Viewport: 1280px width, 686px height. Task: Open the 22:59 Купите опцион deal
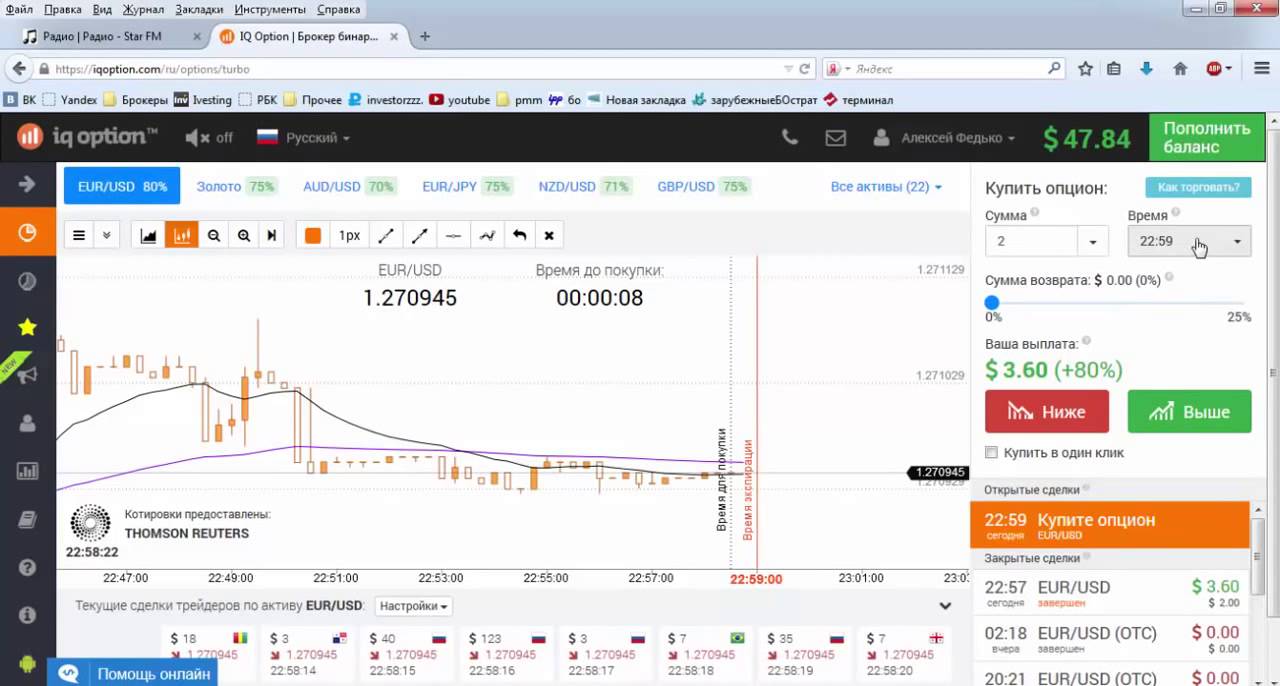click(1110, 525)
